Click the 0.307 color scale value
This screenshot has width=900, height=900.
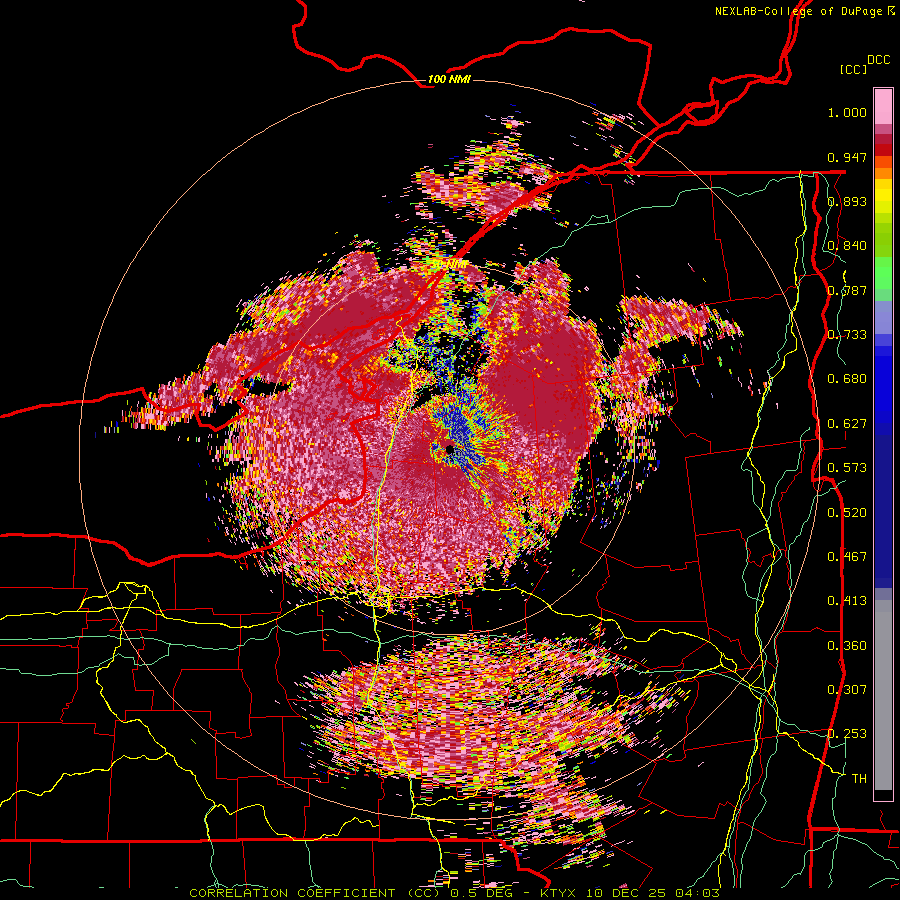click(x=847, y=690)
